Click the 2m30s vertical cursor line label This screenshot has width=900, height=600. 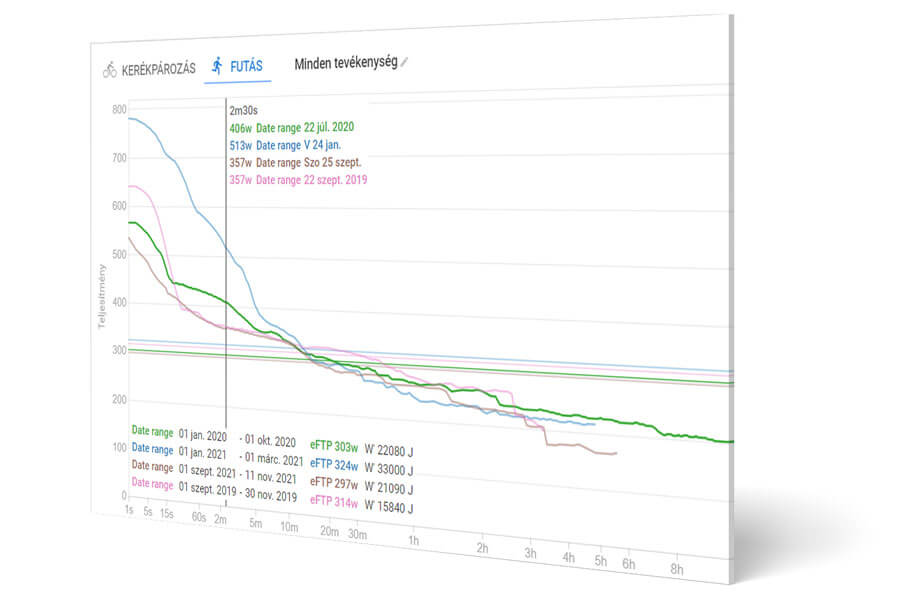(x=245, y=110)
